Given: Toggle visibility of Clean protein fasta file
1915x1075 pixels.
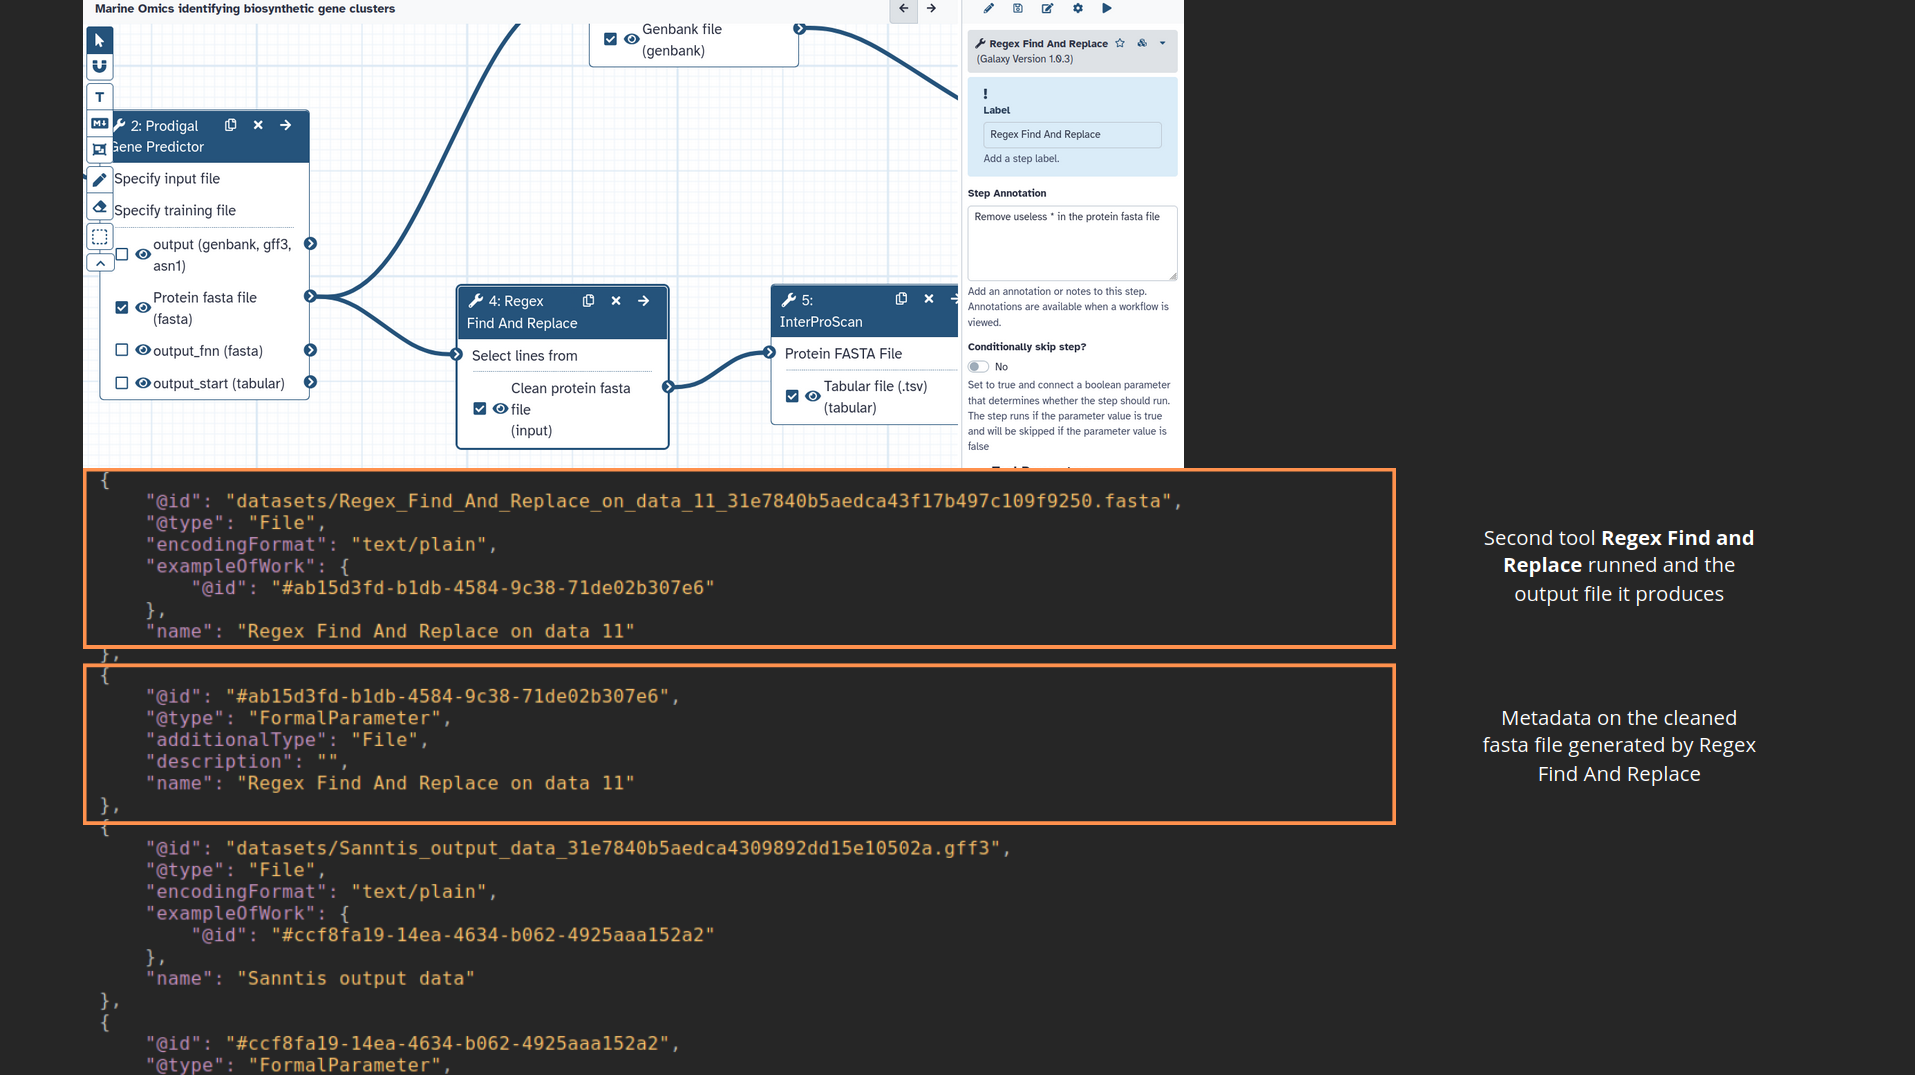Looking at the screenshot, I should coord(500,409).
